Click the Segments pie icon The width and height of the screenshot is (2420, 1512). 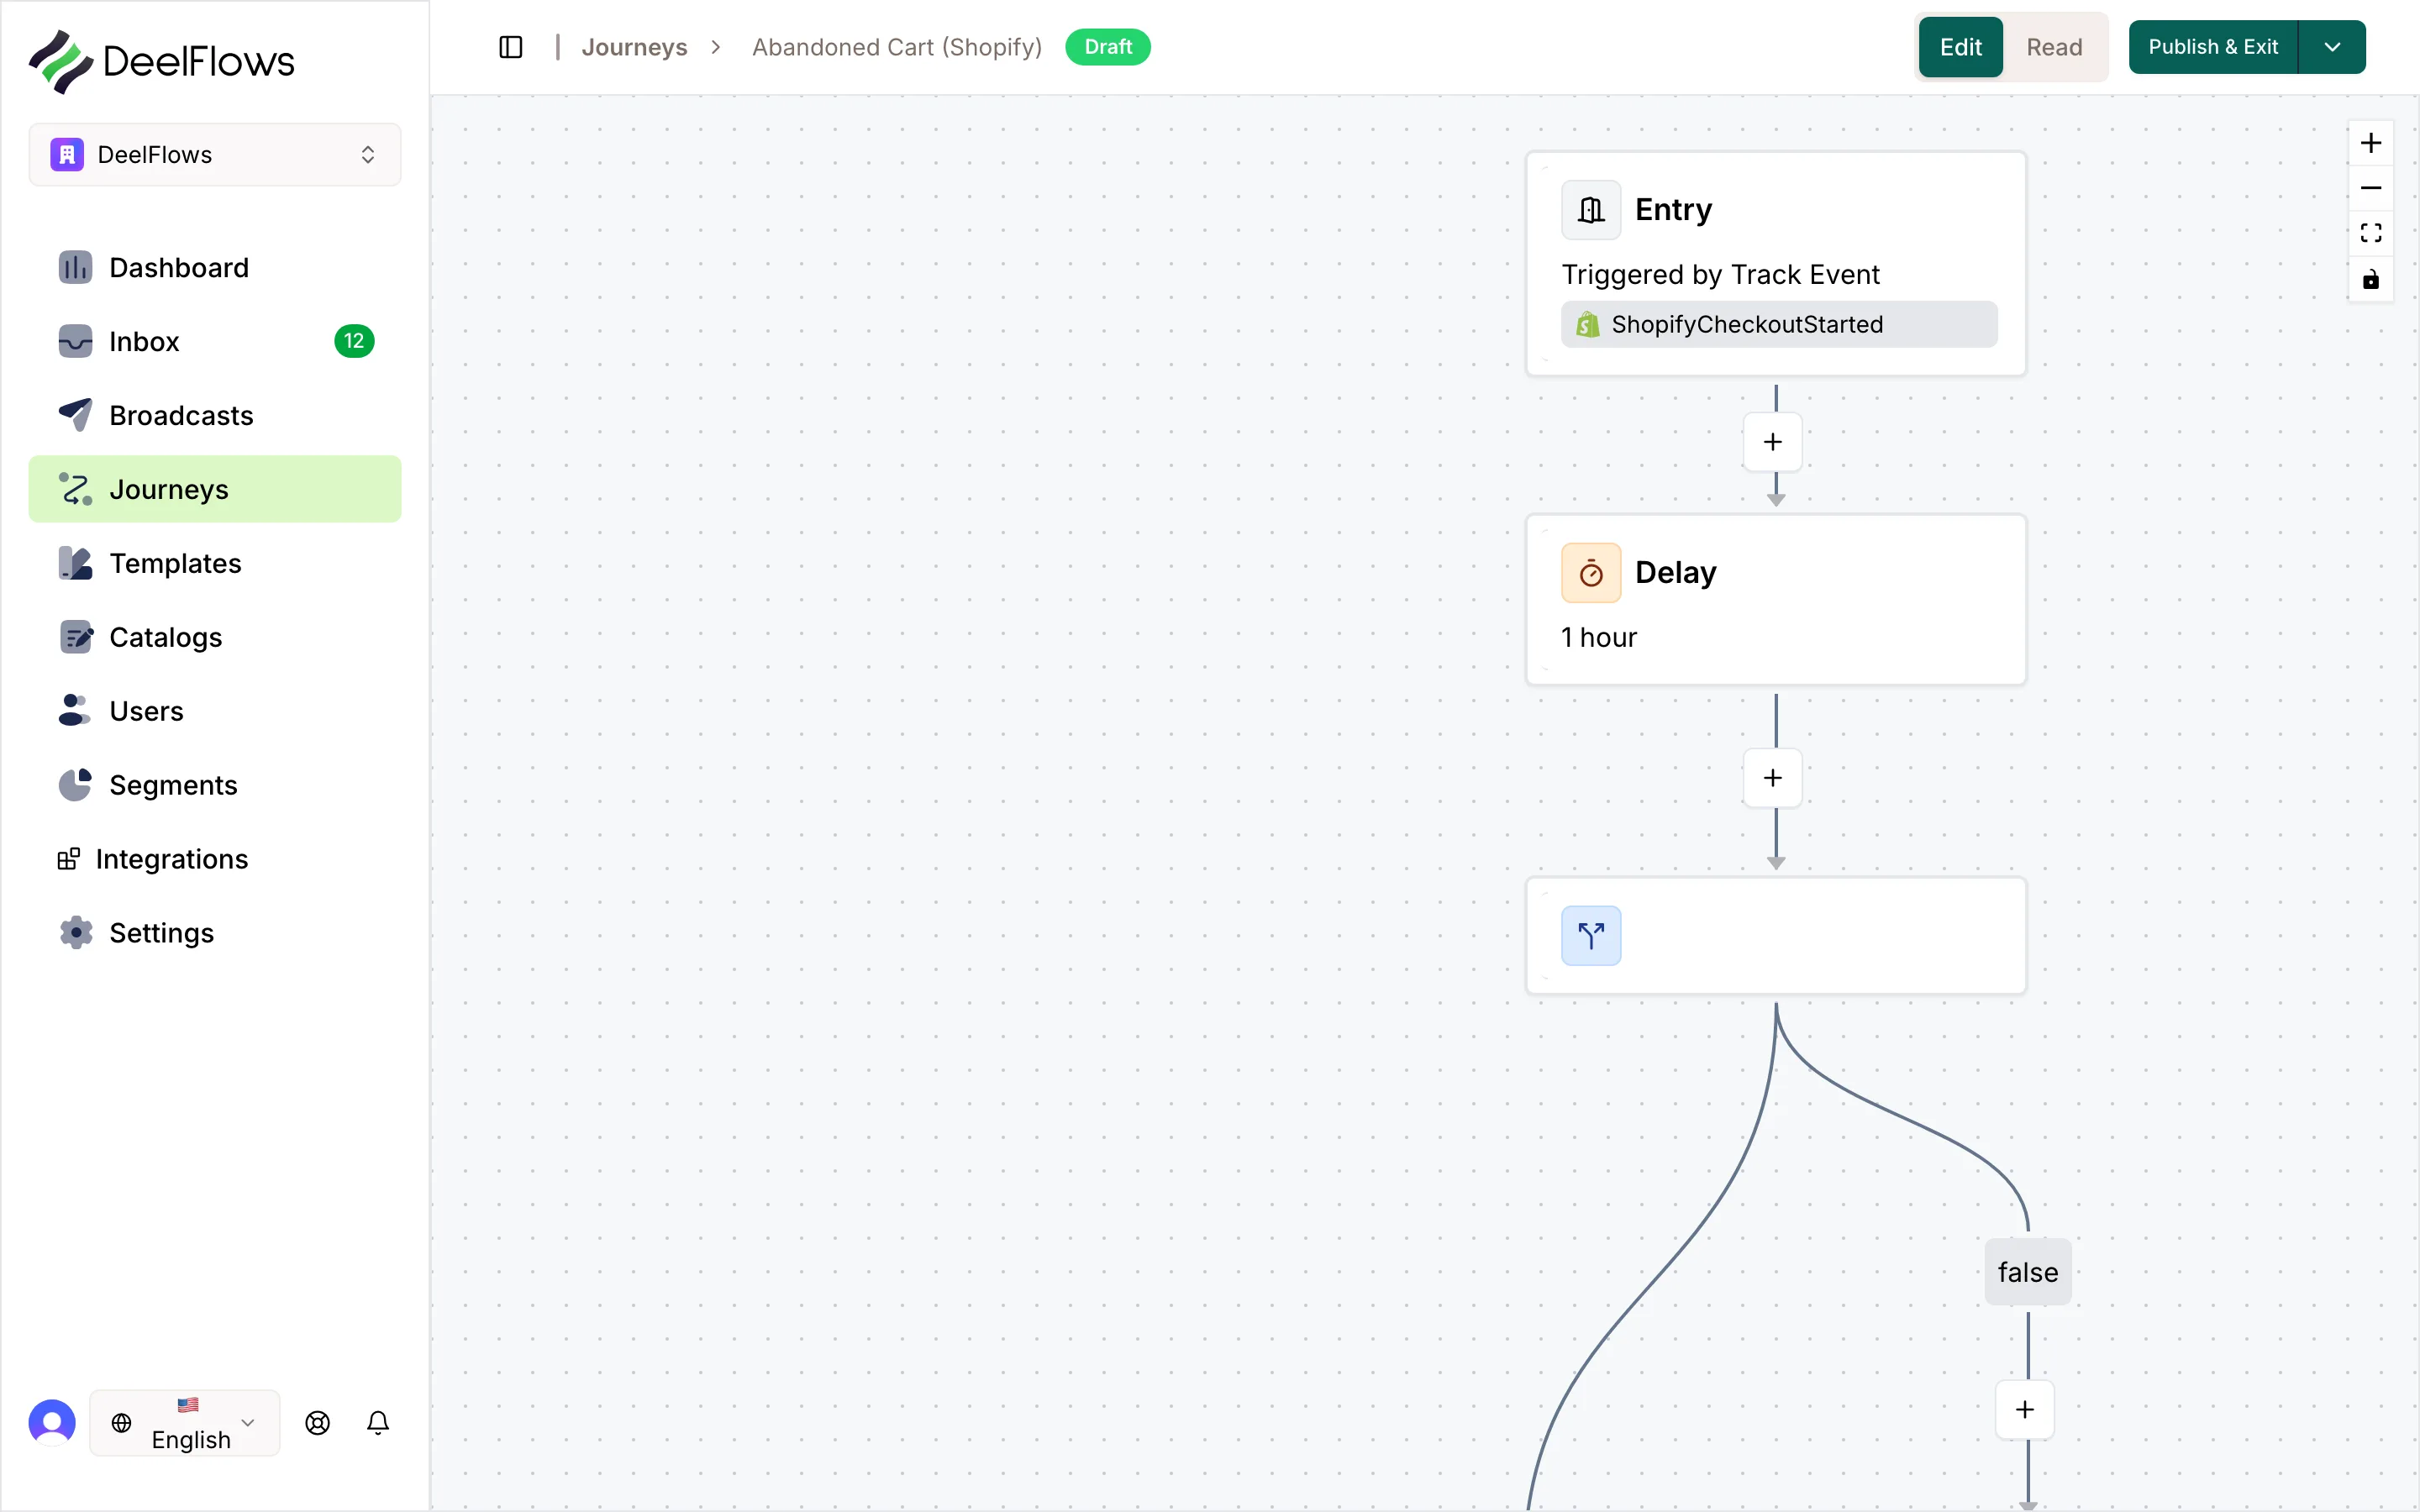point(75,785)
